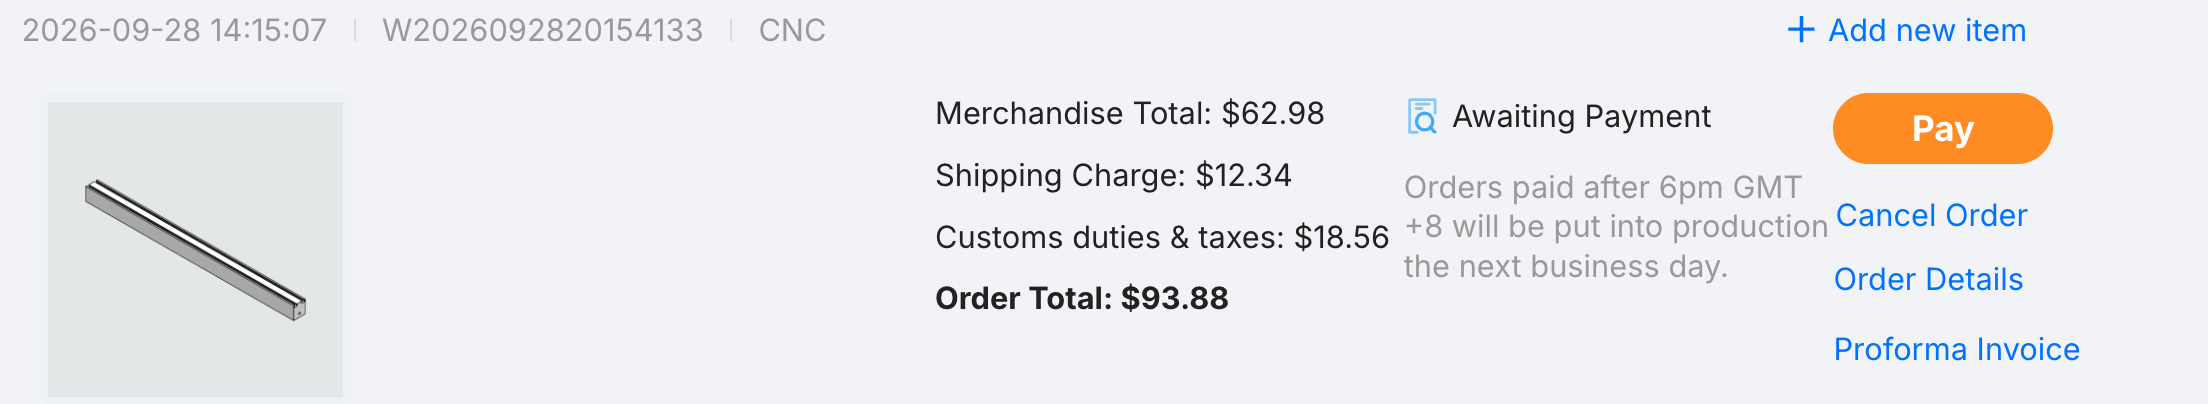Open the Proforma Invoice link
2208x404 pixels.
pos(1956,349)
